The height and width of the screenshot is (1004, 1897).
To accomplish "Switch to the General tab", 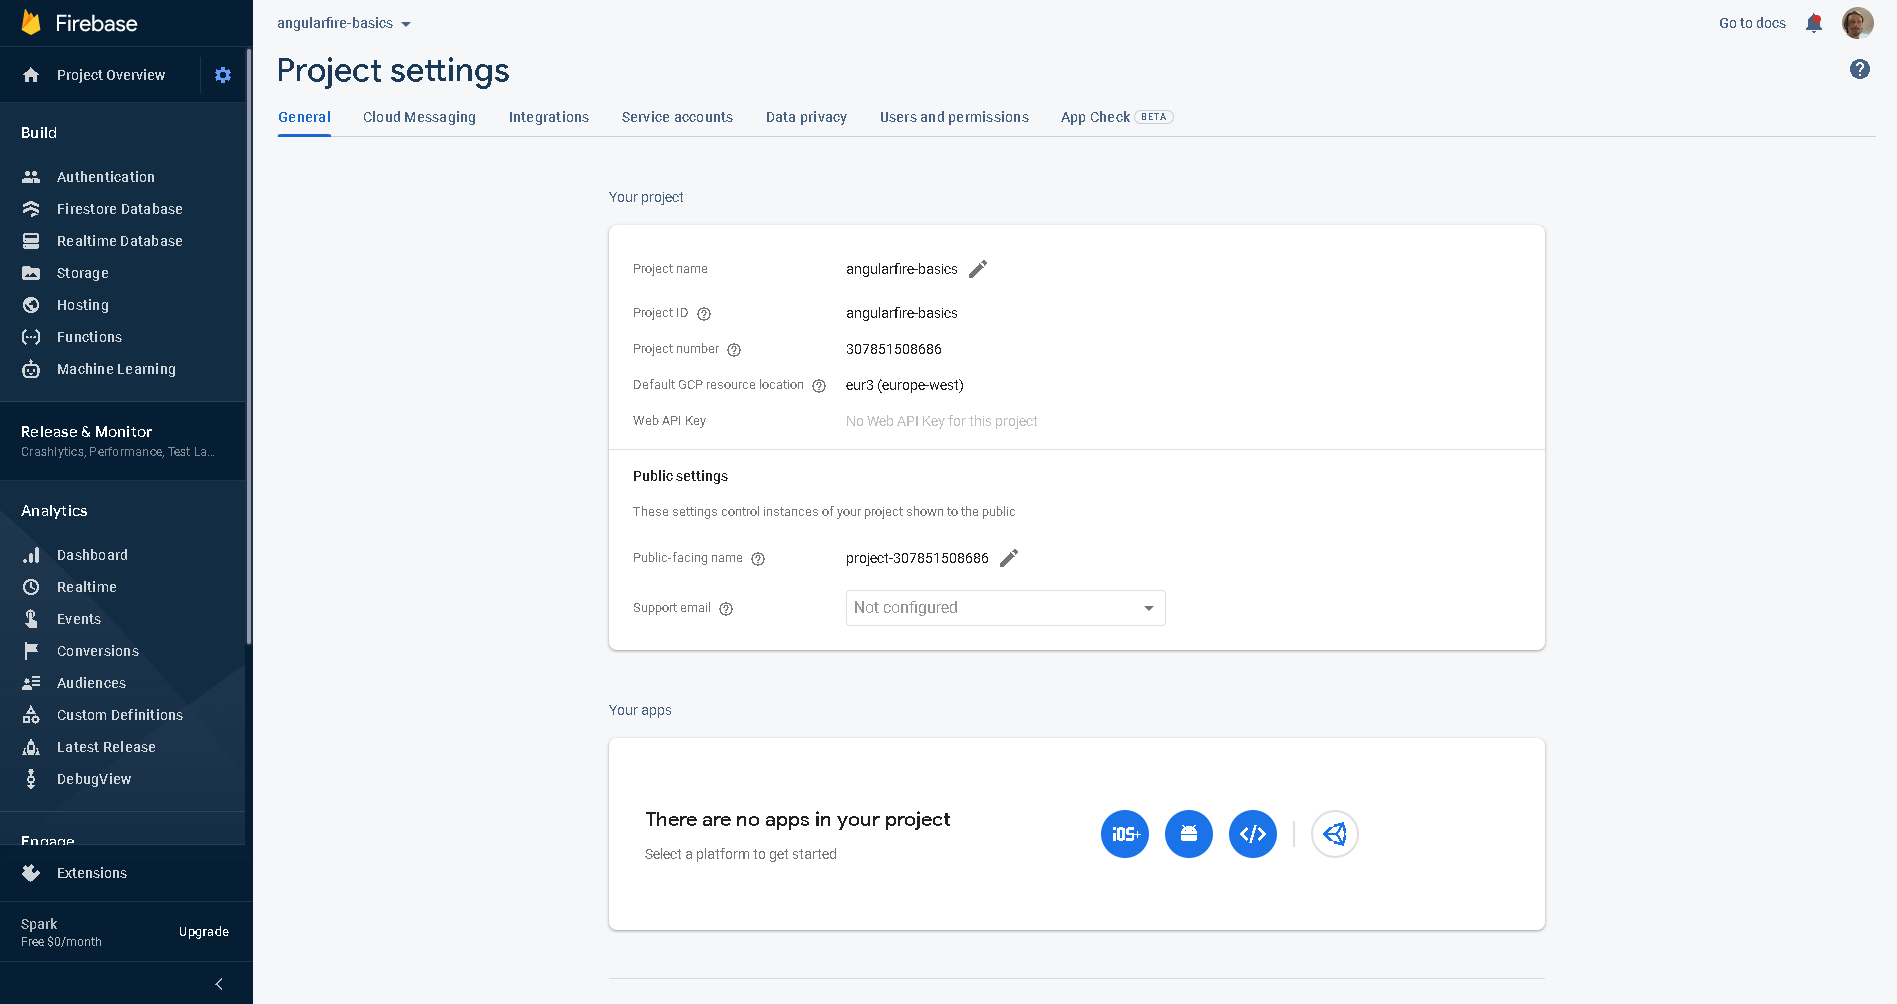I will point(304,117).
